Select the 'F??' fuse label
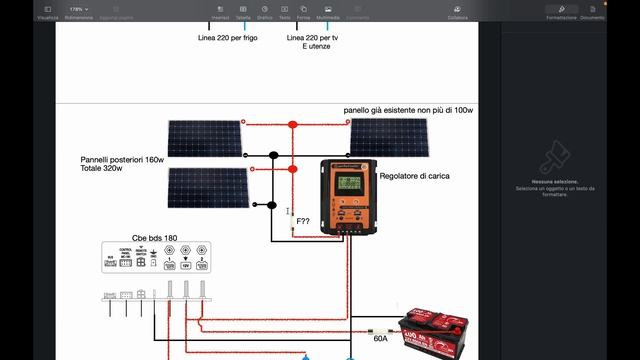Viewport: 640px width, 360px height. (303, 221)
